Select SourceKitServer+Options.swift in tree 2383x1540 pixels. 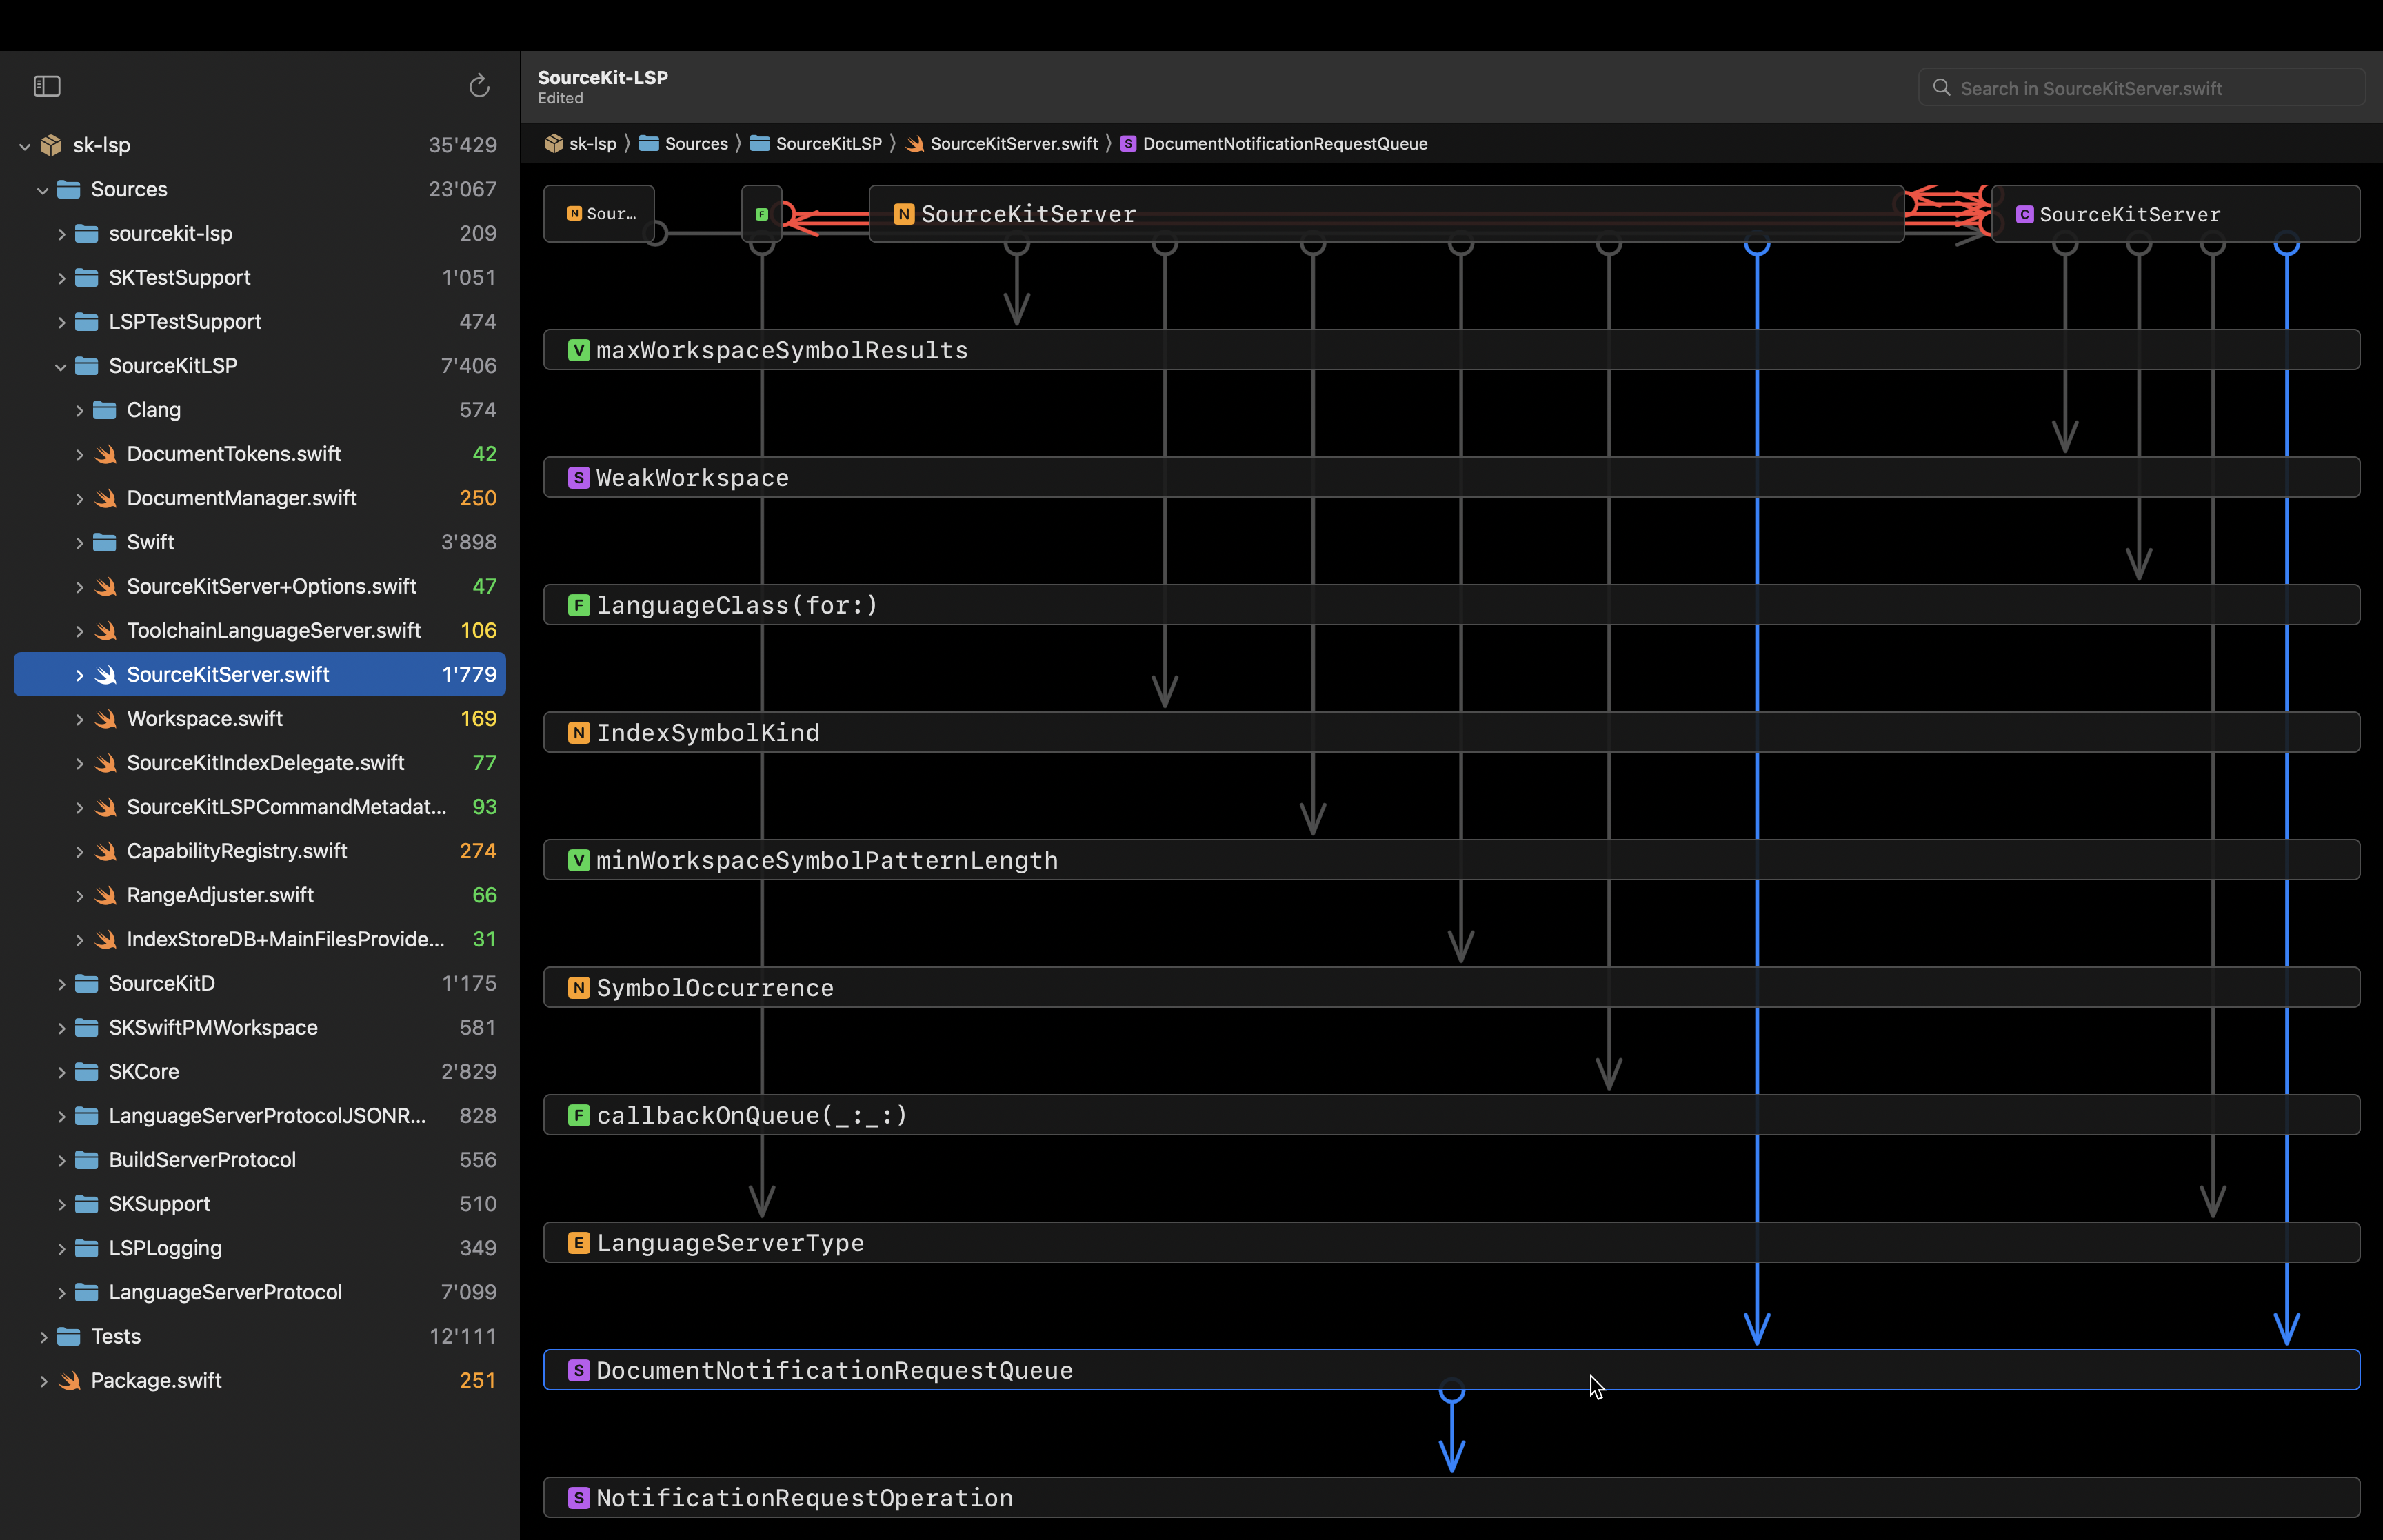coord(260,586)
